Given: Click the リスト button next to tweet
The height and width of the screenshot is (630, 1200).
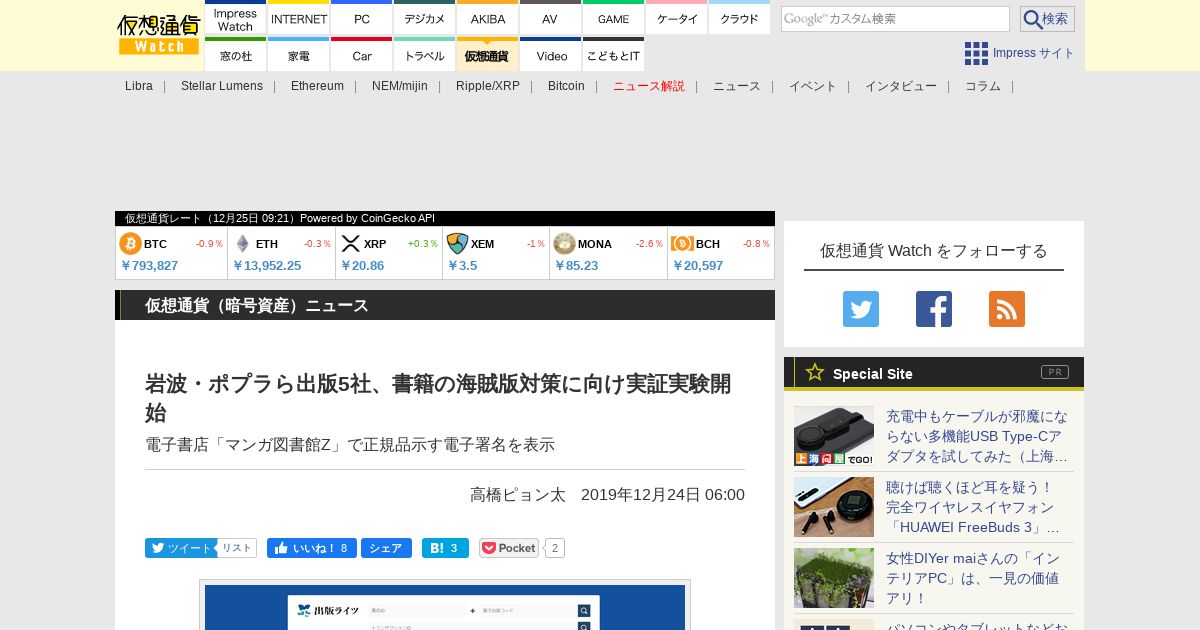Looking at the screenshot, I should coord(236,548).
